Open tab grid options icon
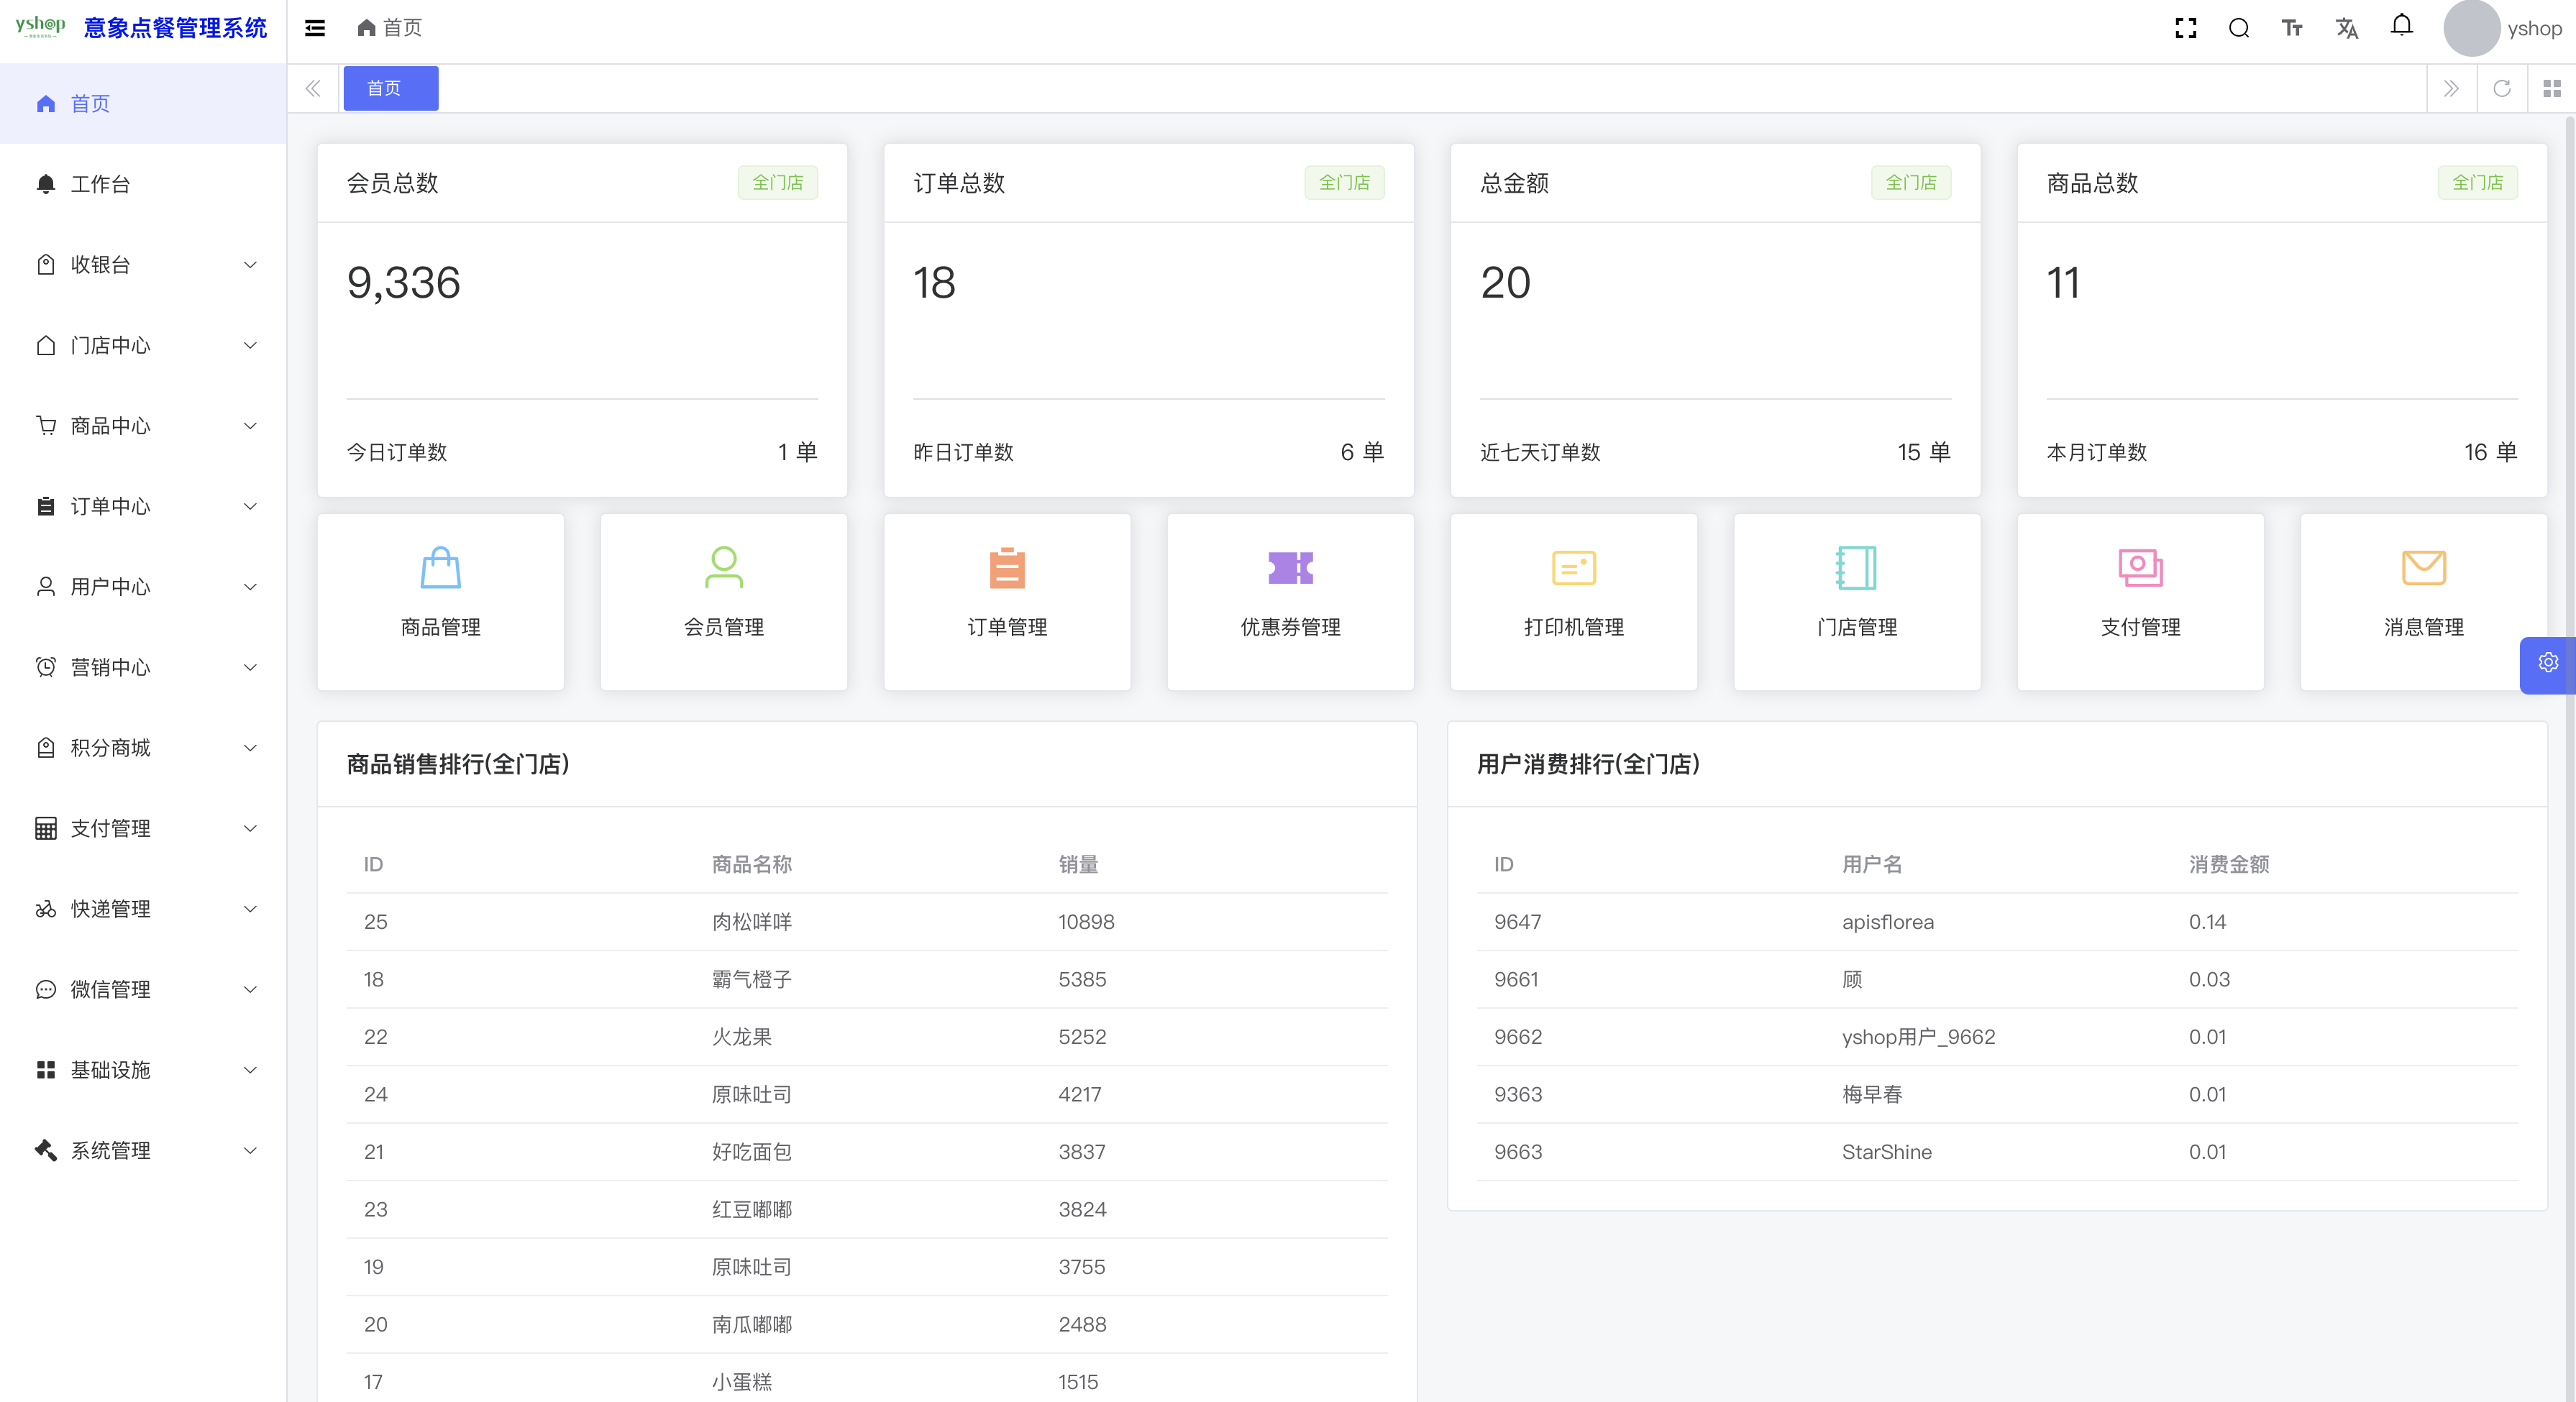The height and width of the screenshot is (1402, 2576). pyautogui.click(x=2551, y=89)
